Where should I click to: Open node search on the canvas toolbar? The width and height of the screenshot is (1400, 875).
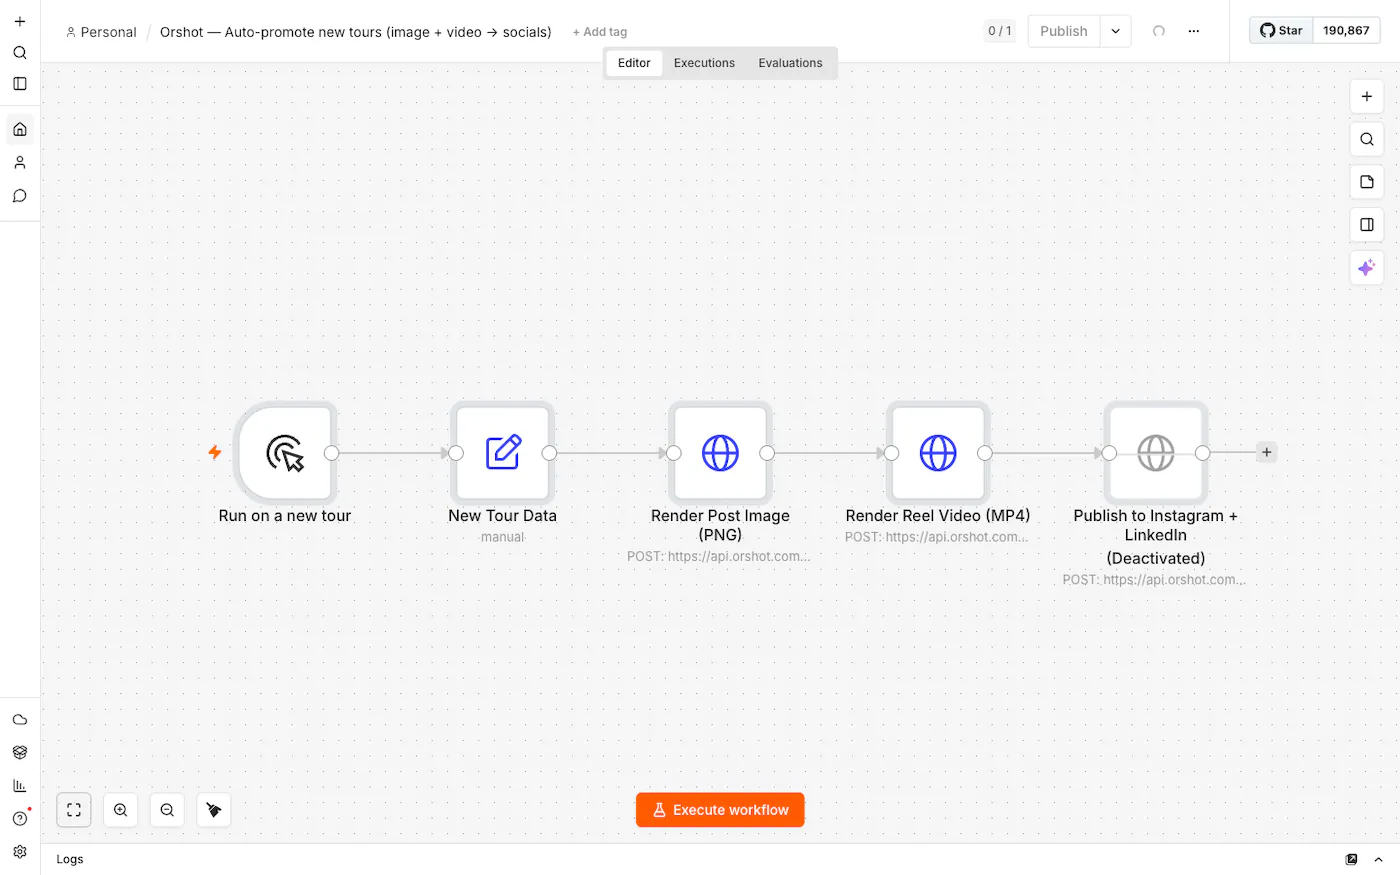point(1367,139)
